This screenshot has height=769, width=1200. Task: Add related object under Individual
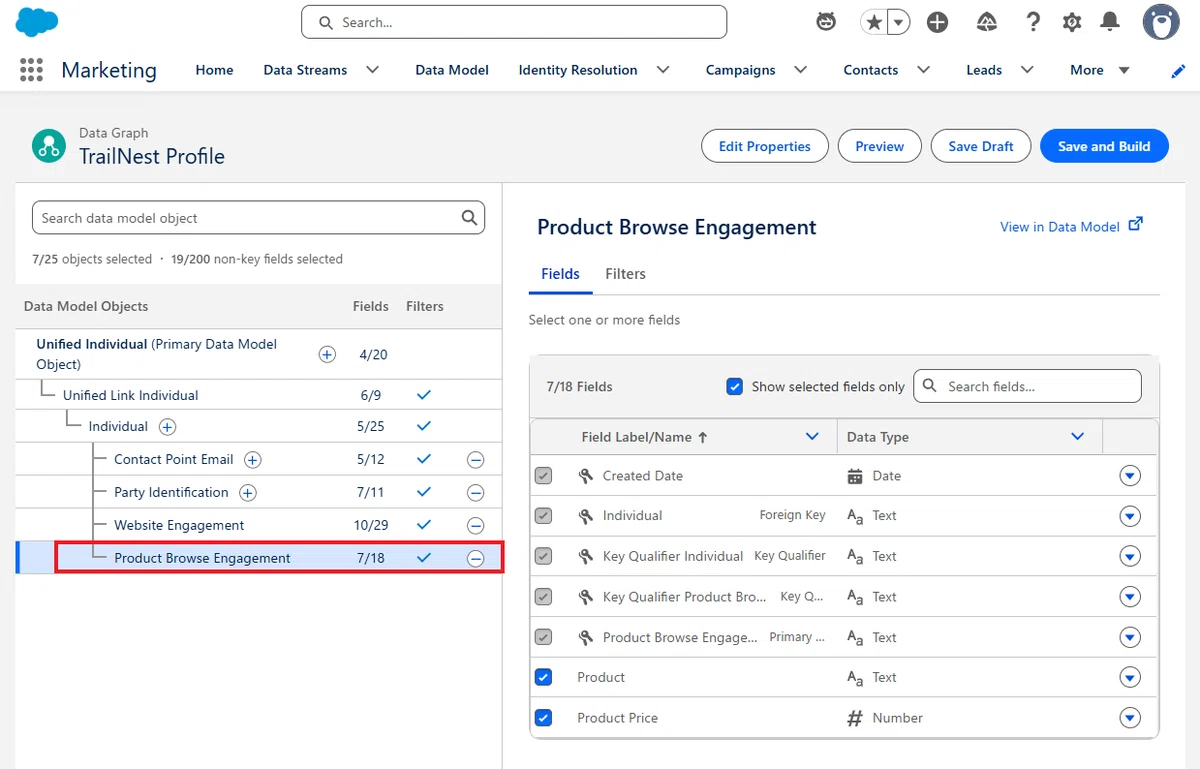click(x=167, y=427)
